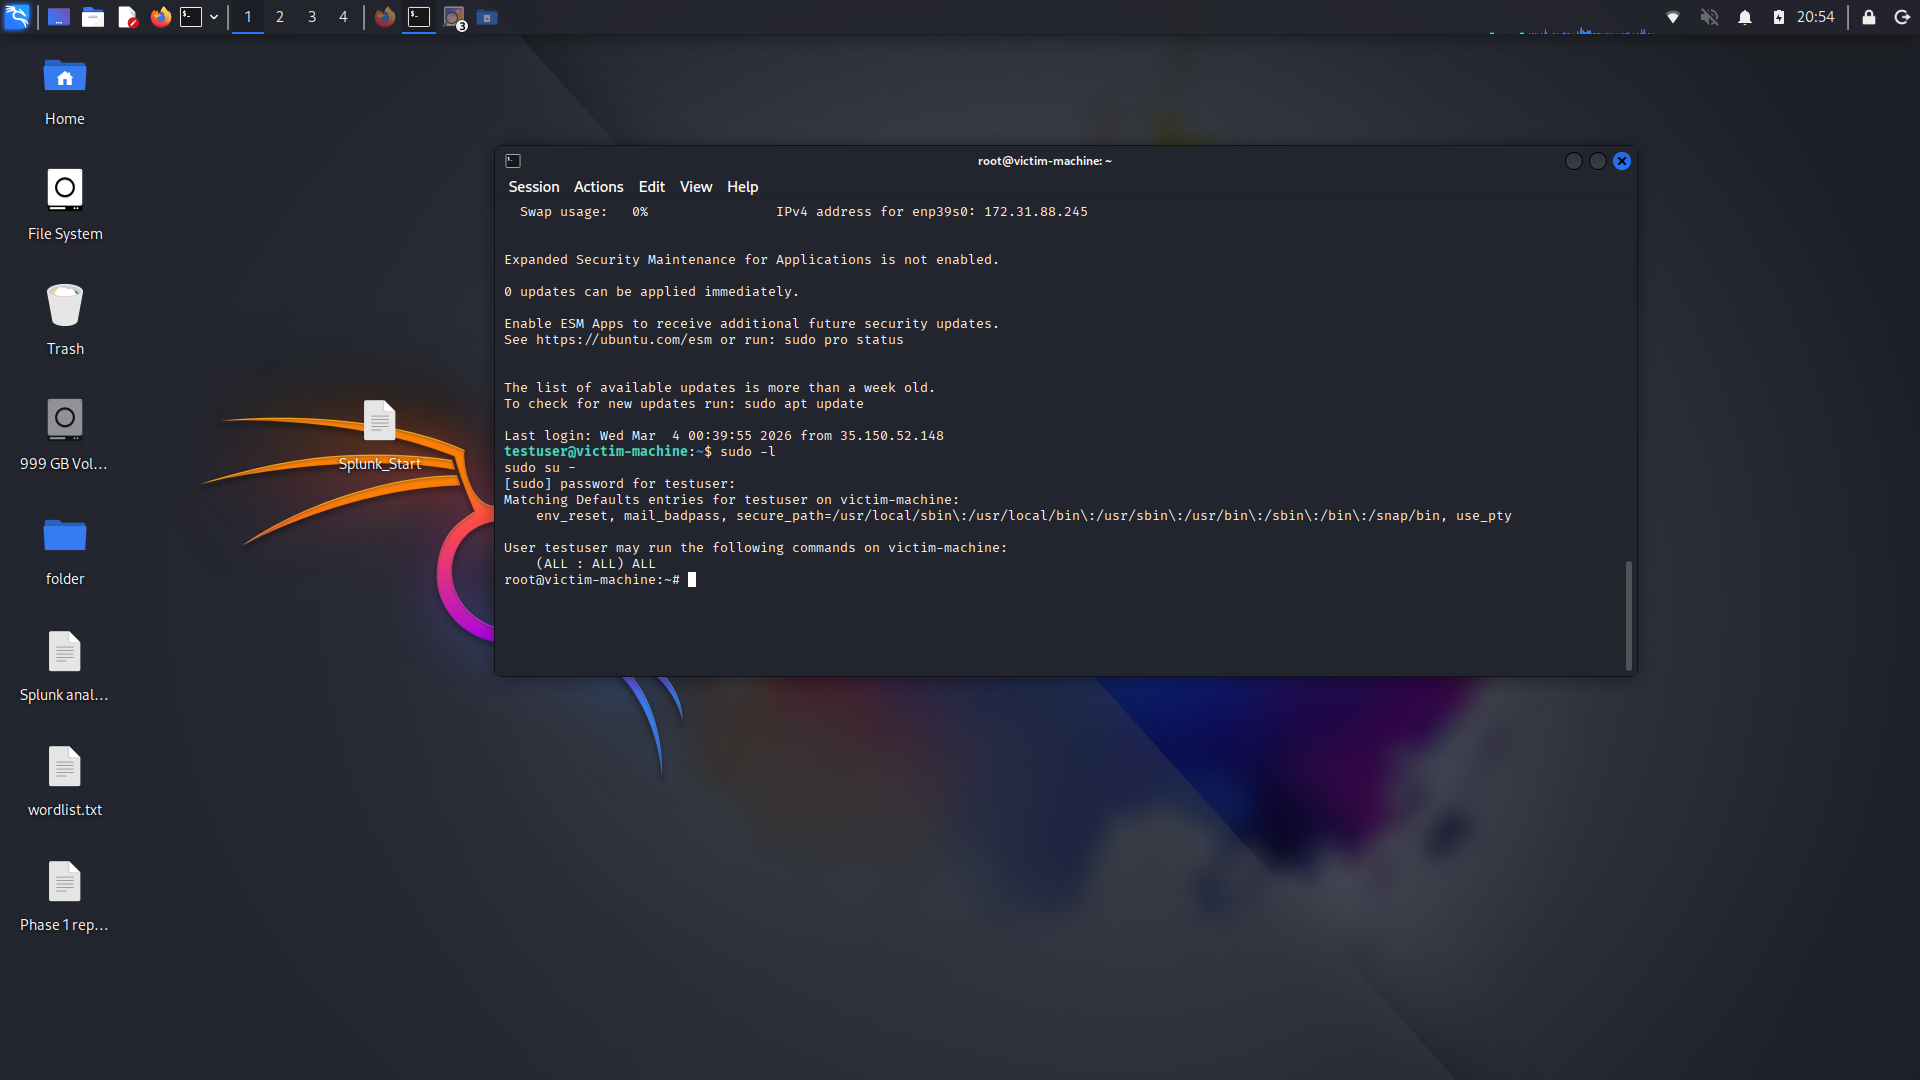The image size is (1920, 1080).
Task: Open the text editor from the taskbar
Action: (x=126, y=17)
